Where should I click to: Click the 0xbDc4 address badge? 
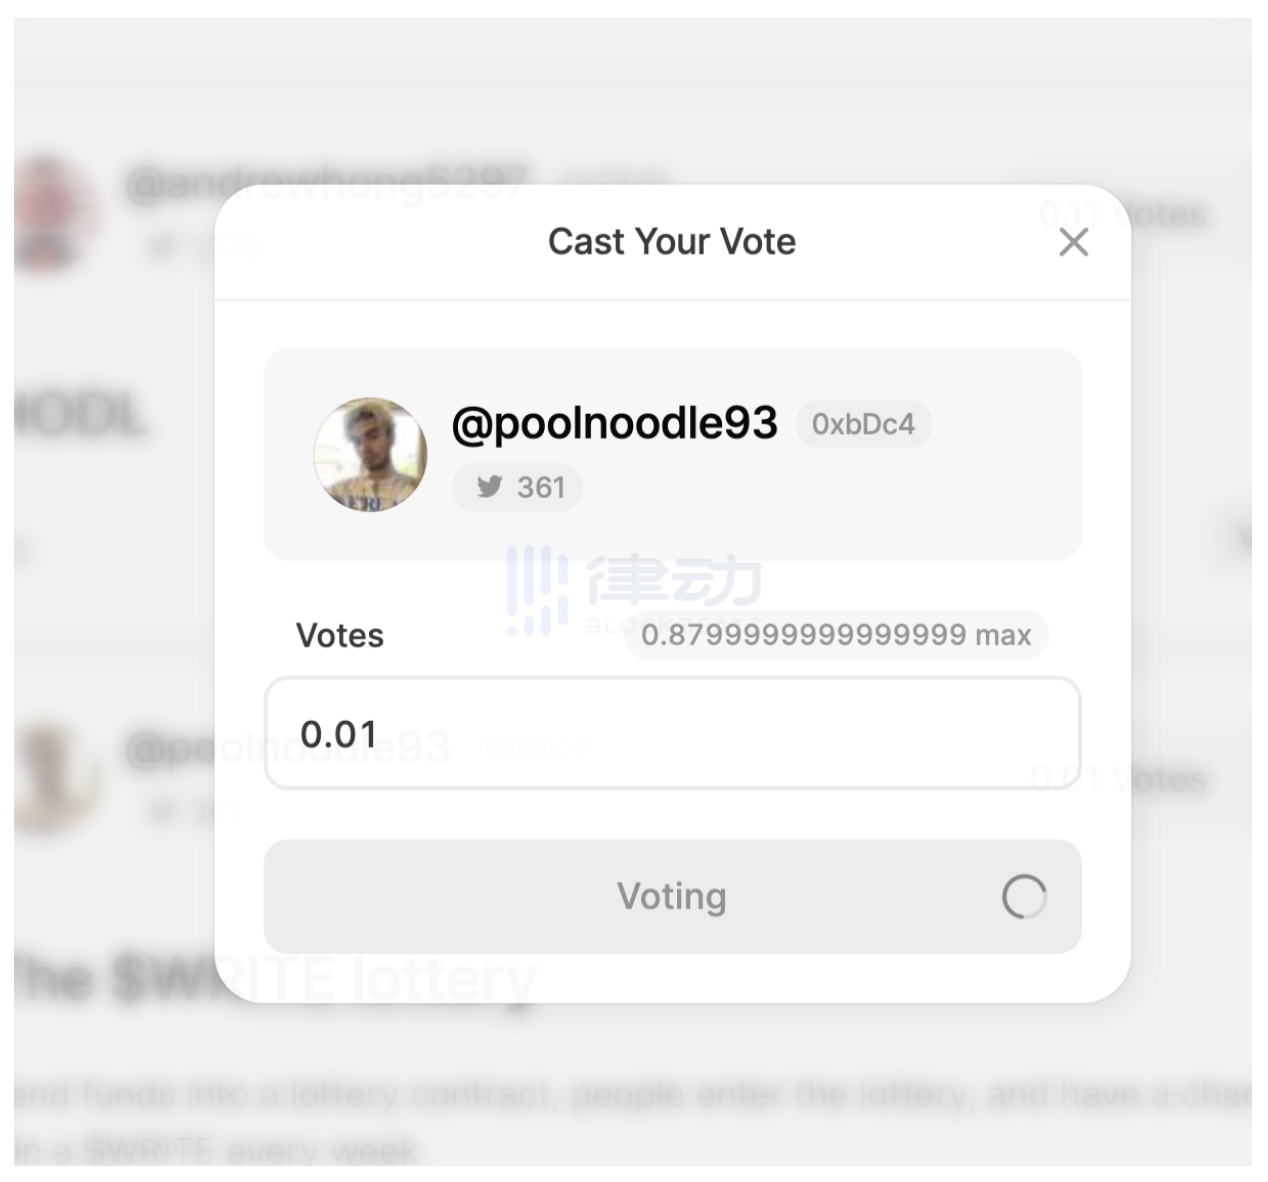(863, 424)
